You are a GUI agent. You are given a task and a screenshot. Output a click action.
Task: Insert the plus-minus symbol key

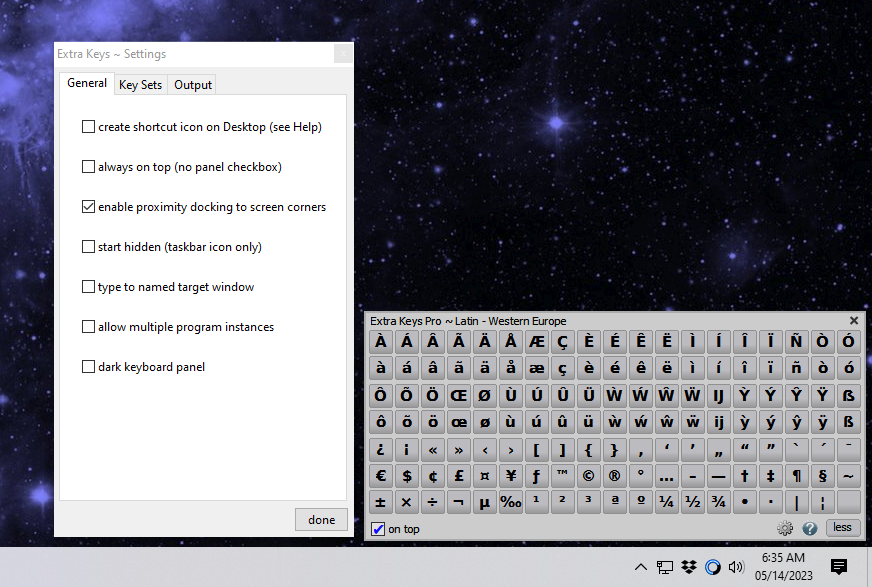380,503
